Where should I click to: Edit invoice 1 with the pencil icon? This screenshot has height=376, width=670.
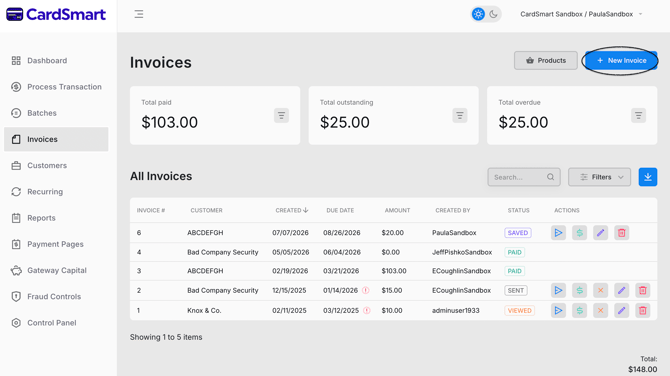[622, 311]
